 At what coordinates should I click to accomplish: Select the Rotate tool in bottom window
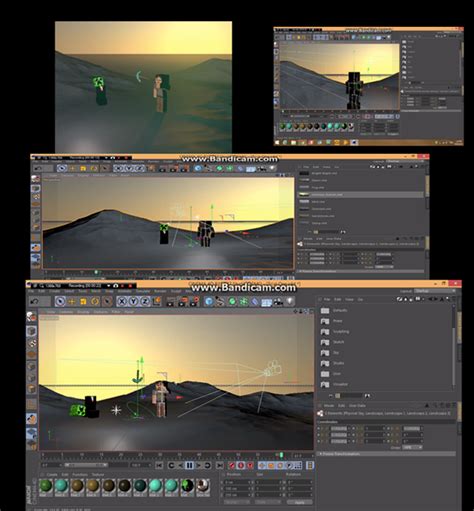(95, 301)
